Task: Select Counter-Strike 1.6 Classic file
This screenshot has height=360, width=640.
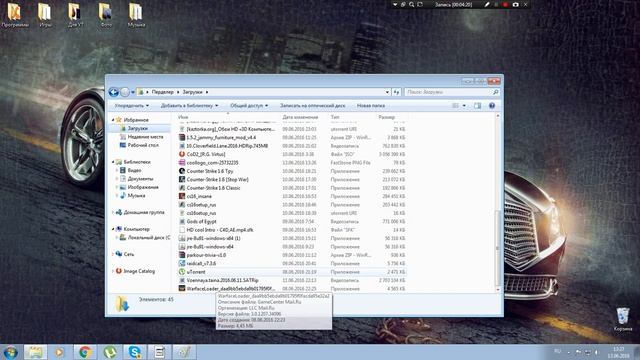Action: coord(213,188)
